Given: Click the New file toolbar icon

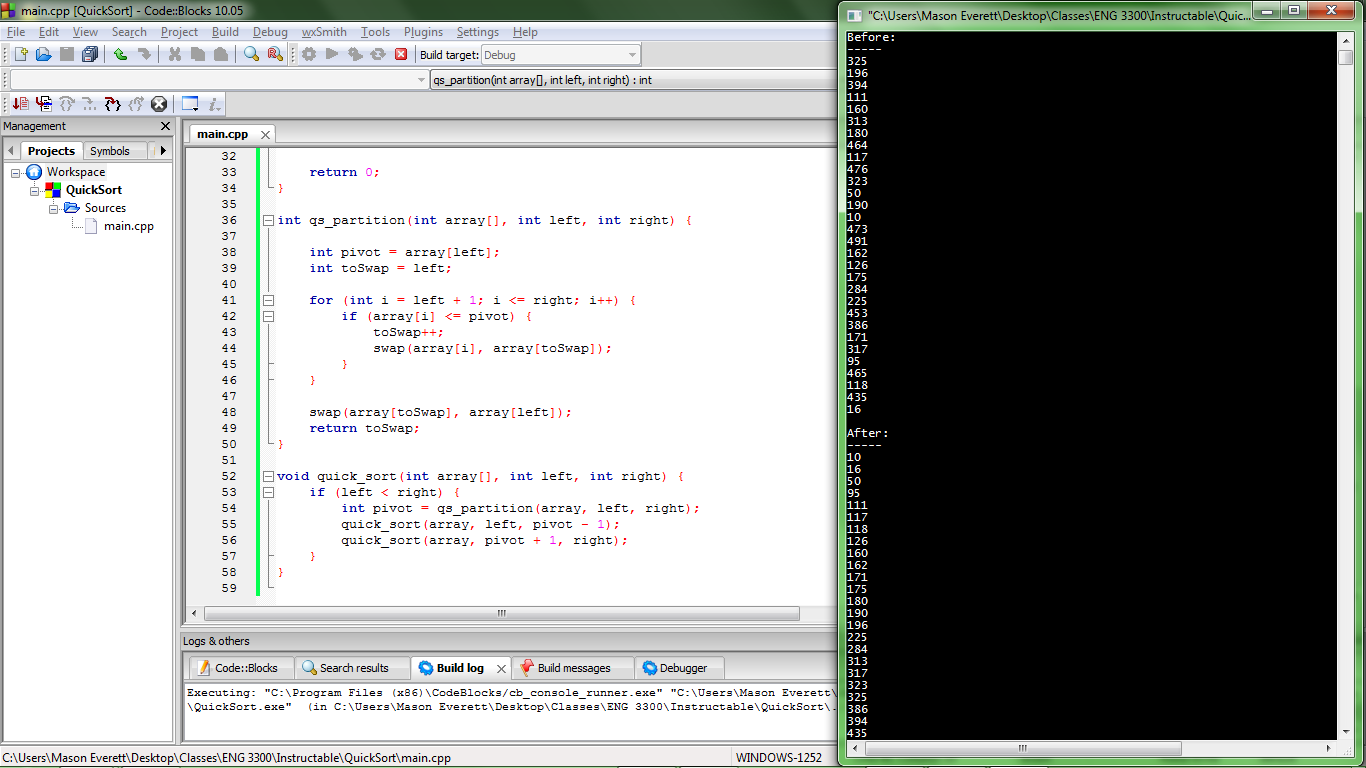Looking at the screenshot, I should [x=20, y=55].
